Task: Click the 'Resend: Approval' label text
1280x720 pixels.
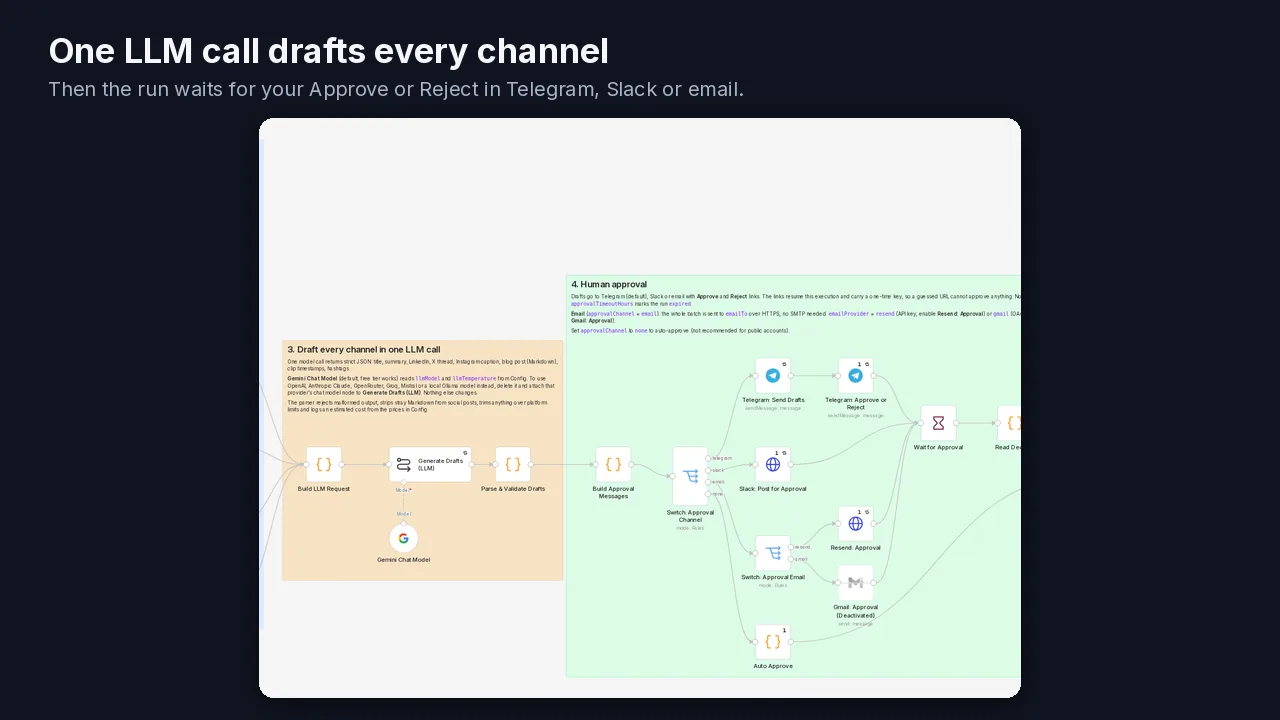Action: (x=855, y=548)
